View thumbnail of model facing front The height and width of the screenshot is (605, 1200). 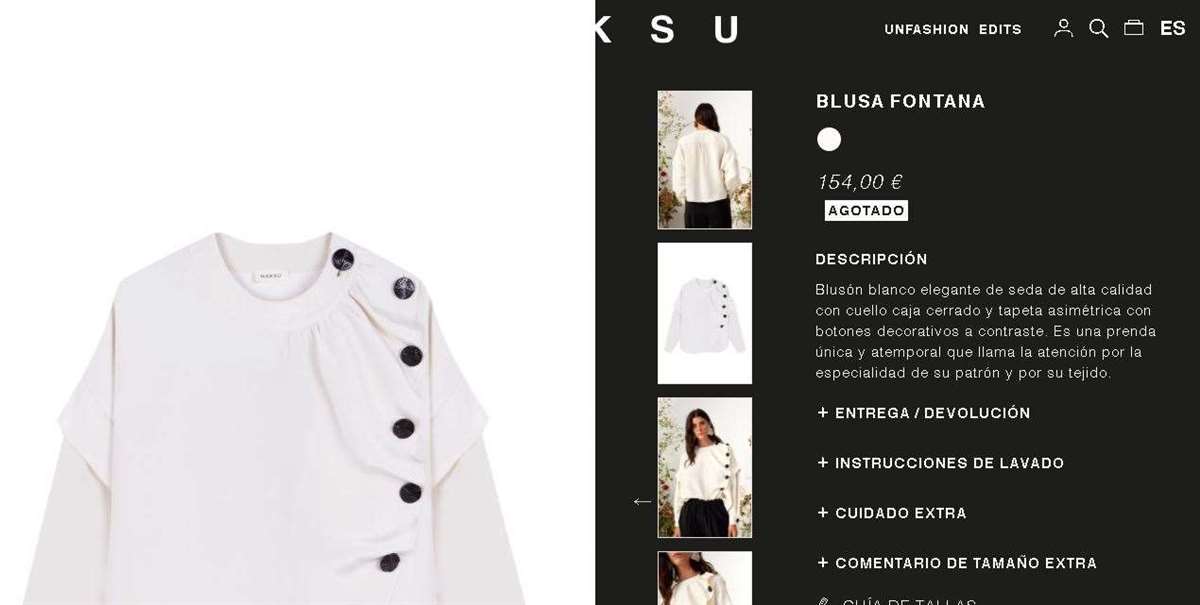[705, 467]
